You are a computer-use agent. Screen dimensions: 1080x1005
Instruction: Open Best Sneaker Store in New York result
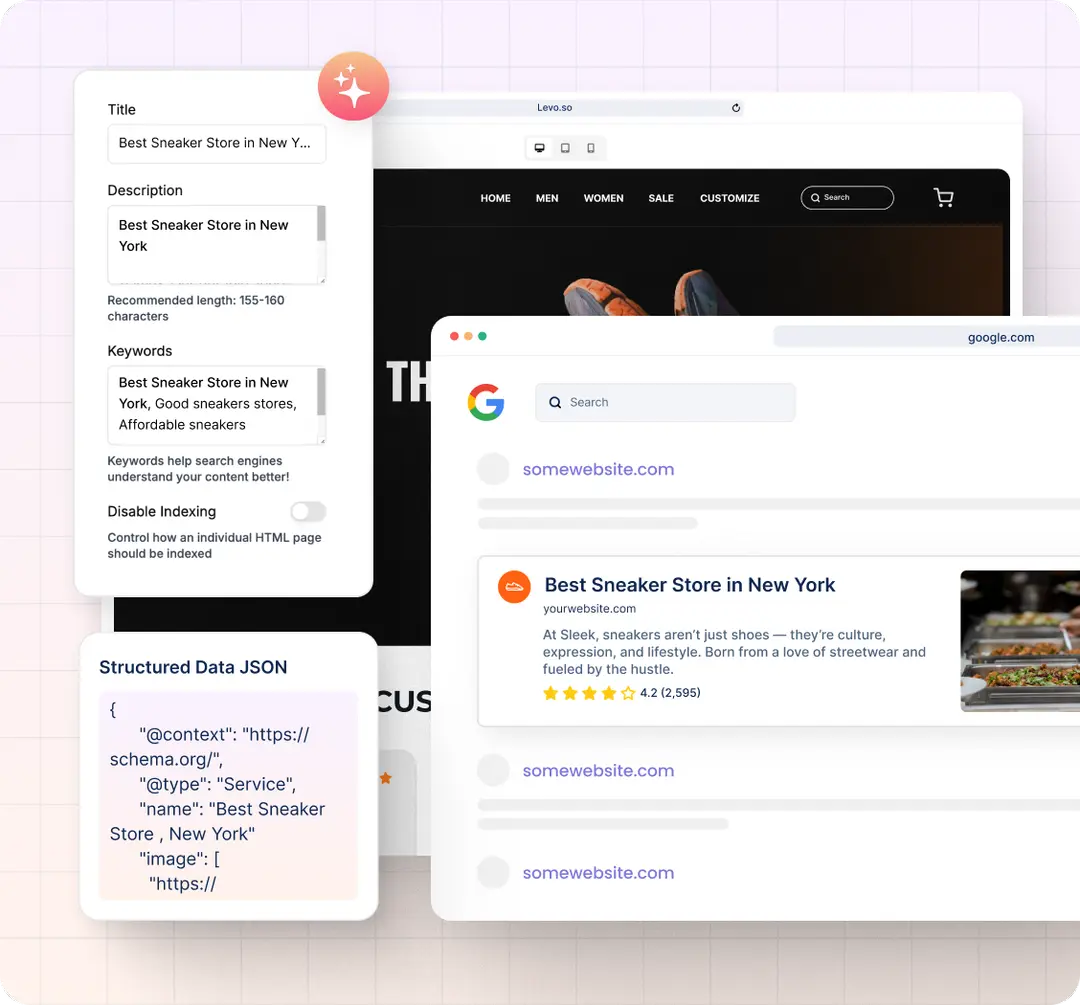point(689,585)
